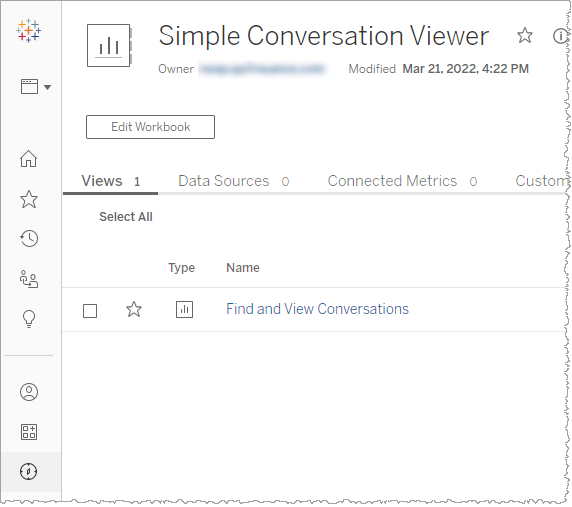Sort by the Name column header

tap(243, 268)
